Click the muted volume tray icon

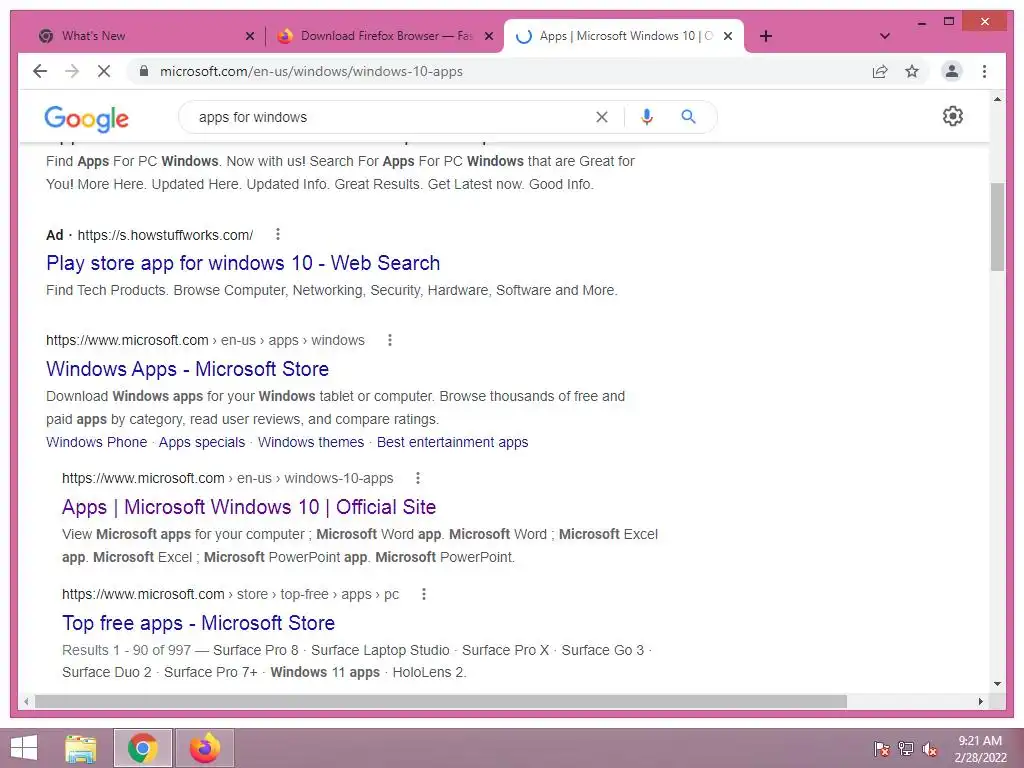coord(929,748)
